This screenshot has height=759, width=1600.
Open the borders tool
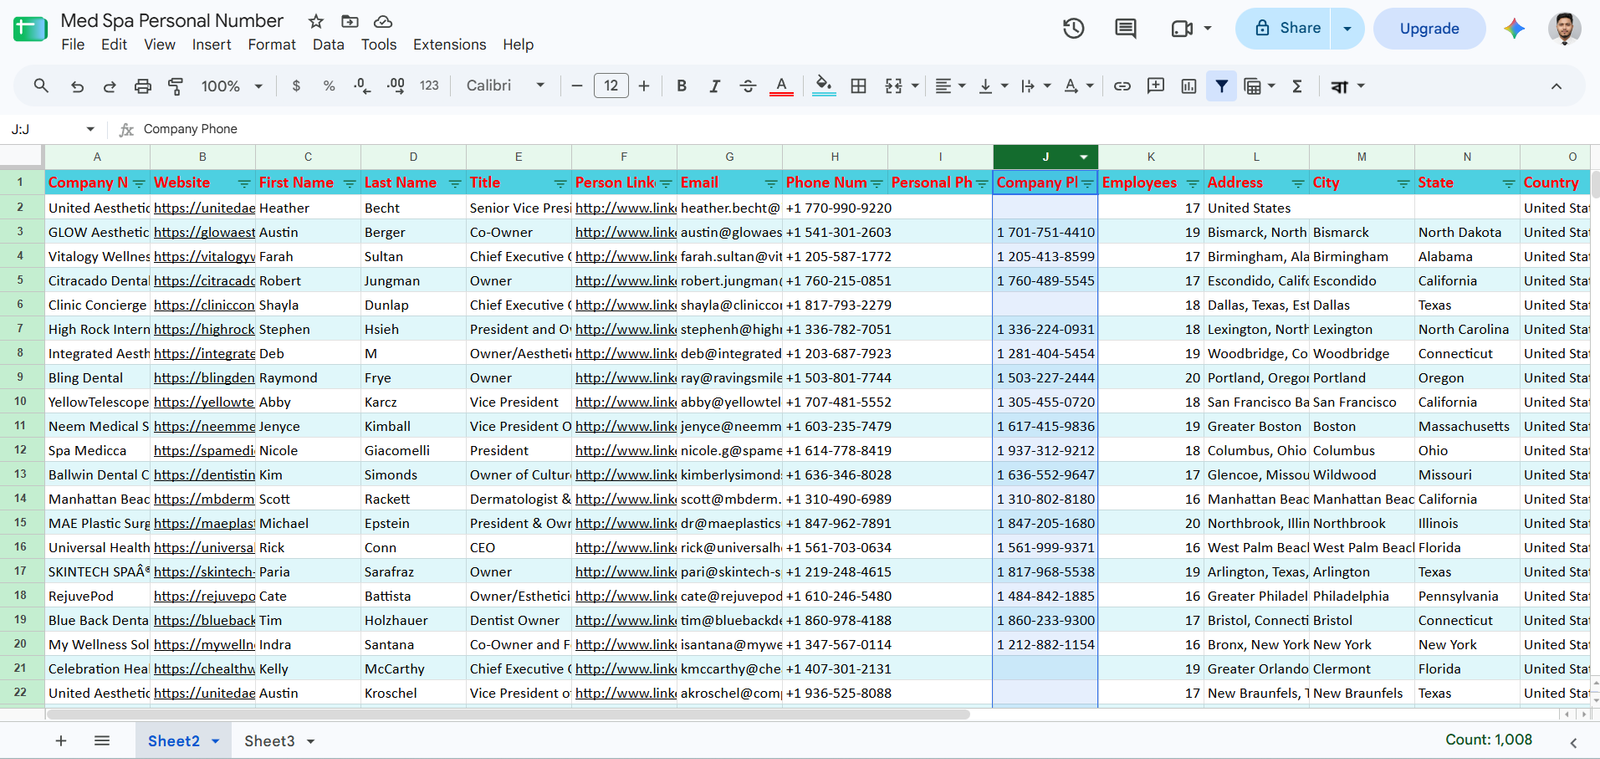point(858,86)
